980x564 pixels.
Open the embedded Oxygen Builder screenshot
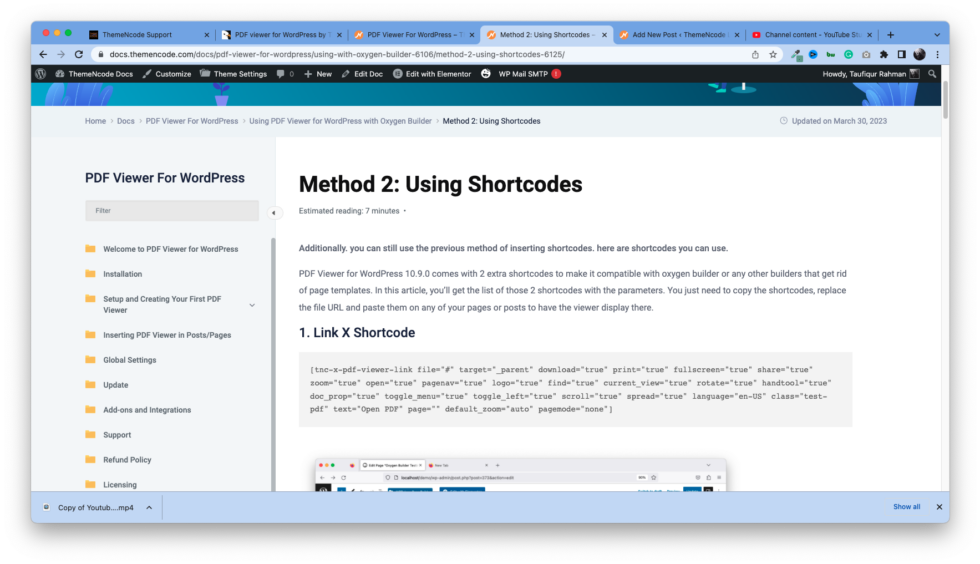(520, 475)
